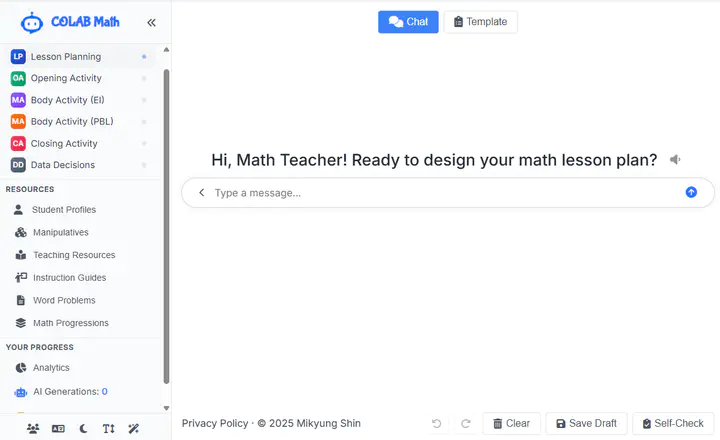
Task: Click the undo arrow icon
Action: [437, 424]
